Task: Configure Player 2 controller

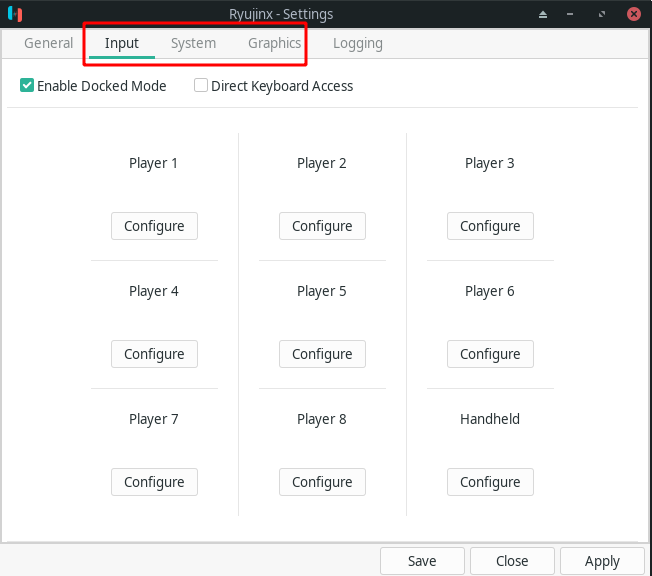Action: click(x=322, y=226)
